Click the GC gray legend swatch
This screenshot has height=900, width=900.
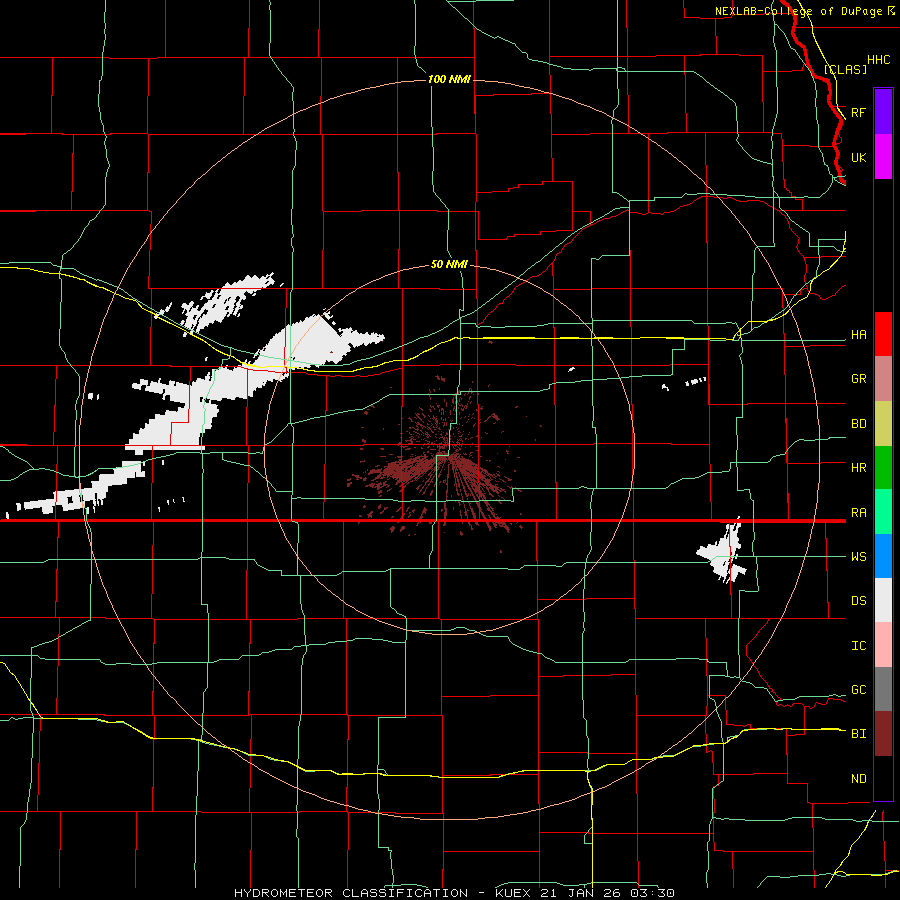coord(883,689)
